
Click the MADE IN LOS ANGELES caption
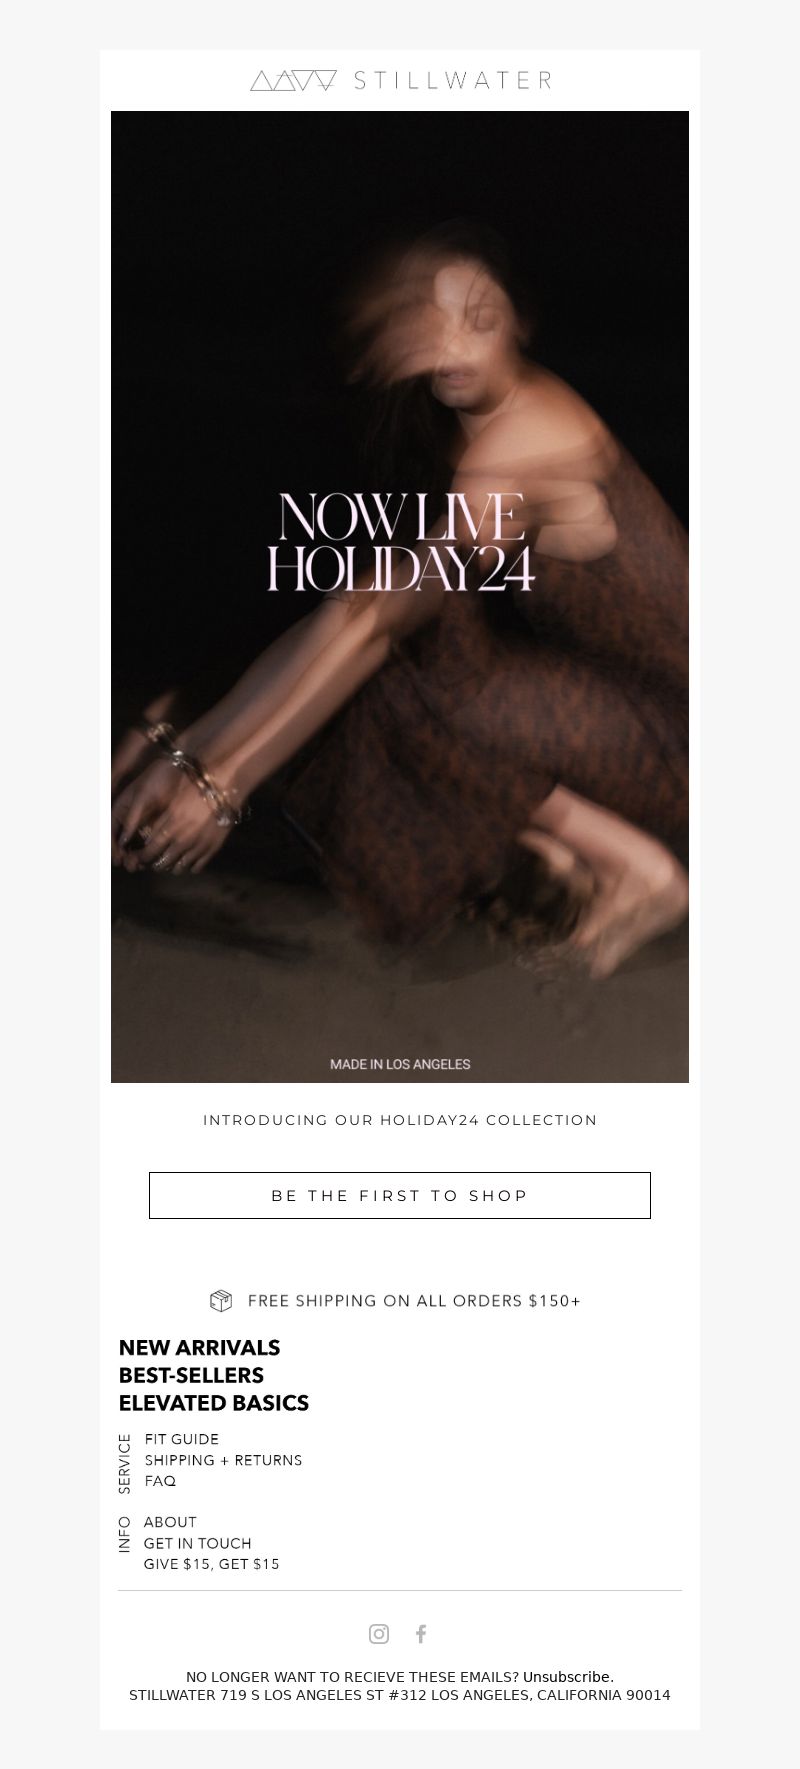point(400,1064)
